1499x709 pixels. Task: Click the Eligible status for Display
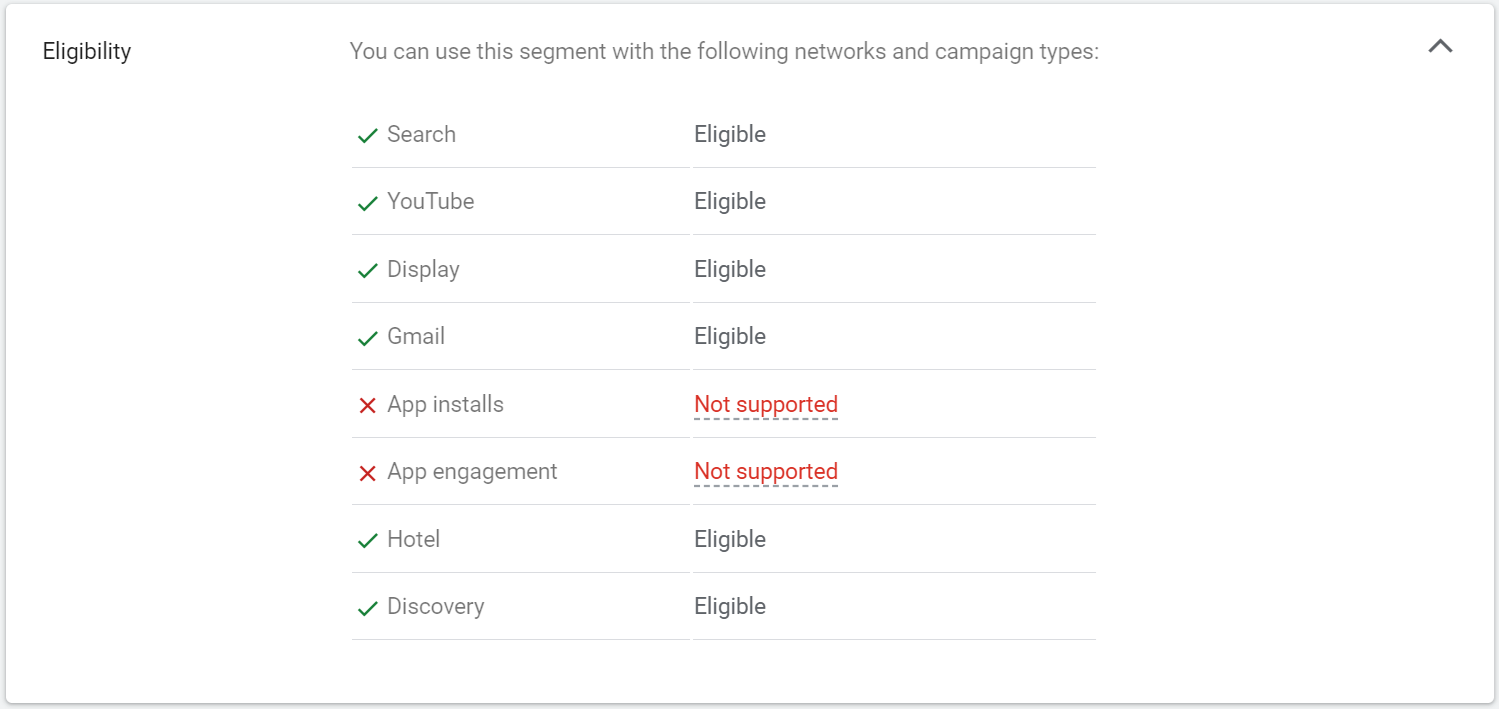pyautogui.click(x=730, y=269)
